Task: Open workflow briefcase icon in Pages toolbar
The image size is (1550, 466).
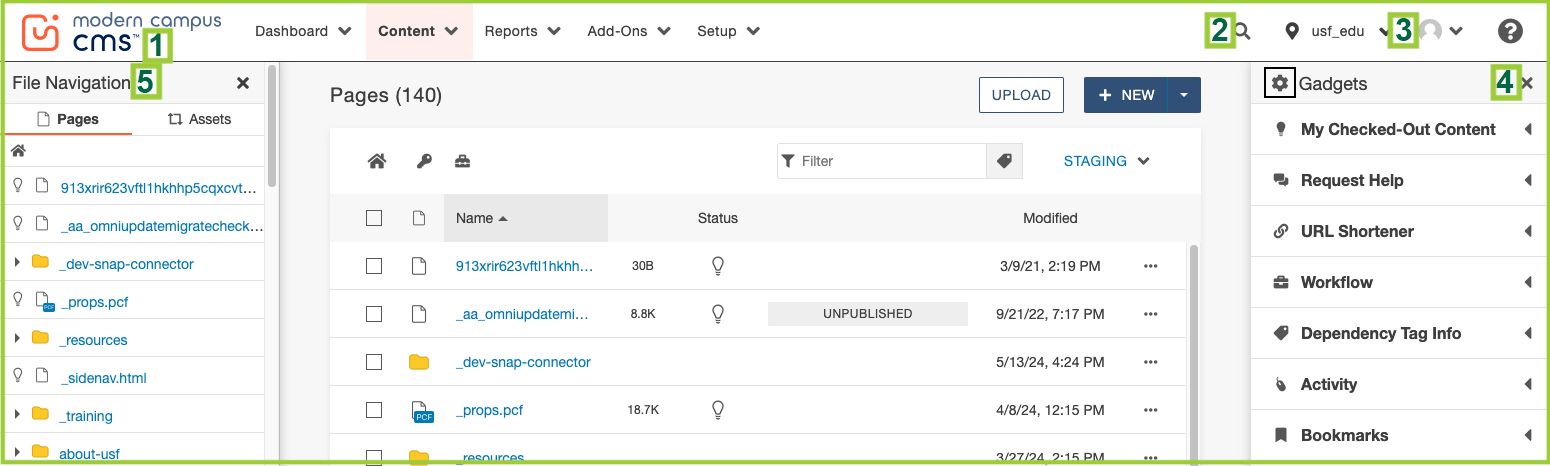Action: click(x=463, y=161)
